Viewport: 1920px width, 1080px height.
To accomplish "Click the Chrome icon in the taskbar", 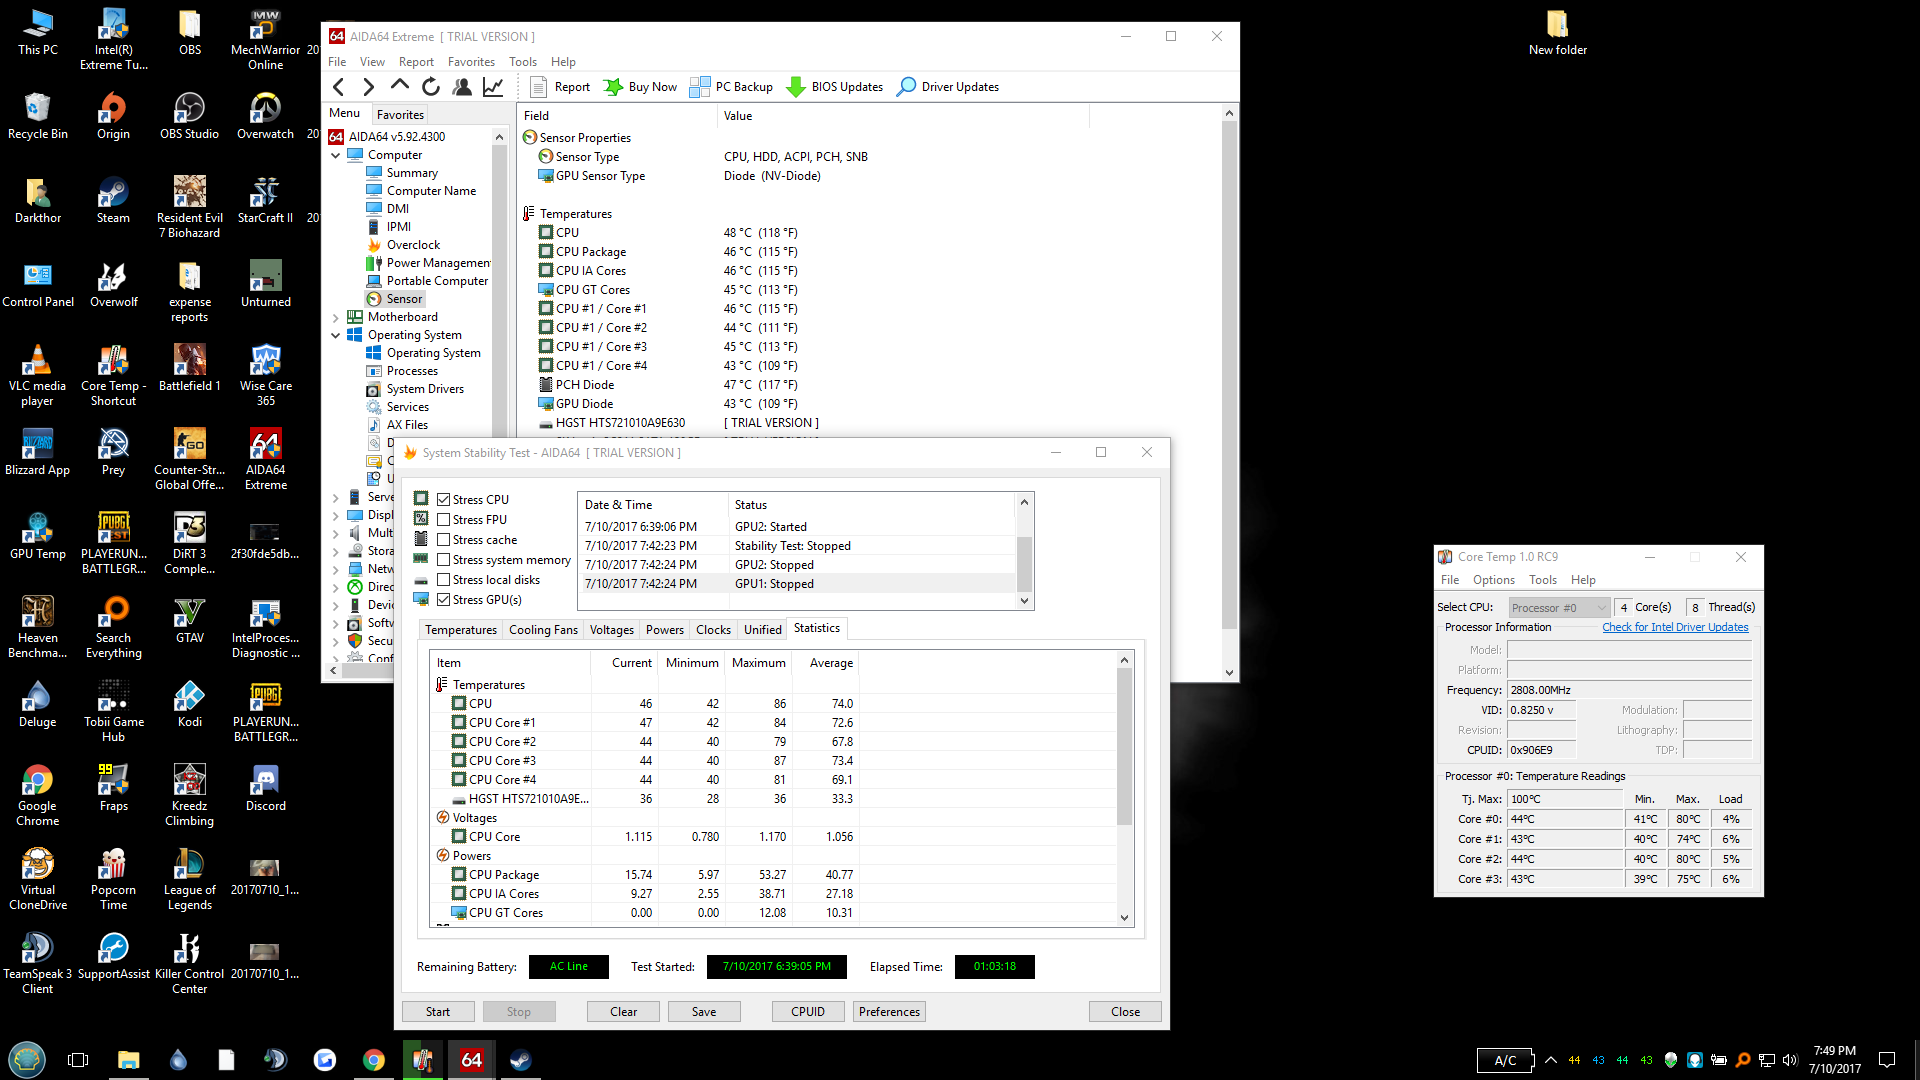I will coord(374,1060).
